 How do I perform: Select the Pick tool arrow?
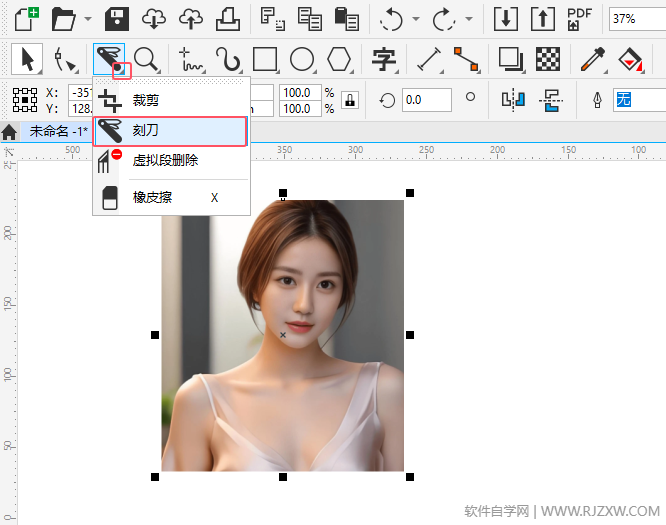(26, 59)
